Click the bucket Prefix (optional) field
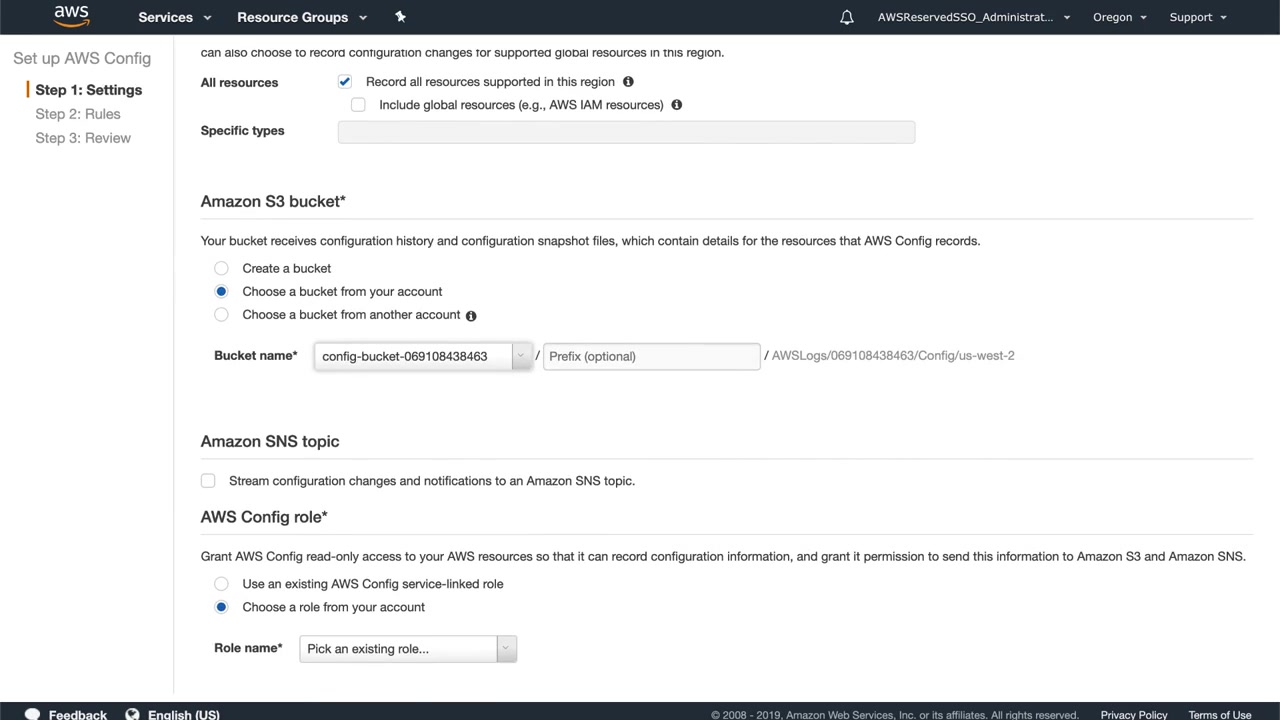The width and height of the screenshot is (1280, 720). point(651,356)
